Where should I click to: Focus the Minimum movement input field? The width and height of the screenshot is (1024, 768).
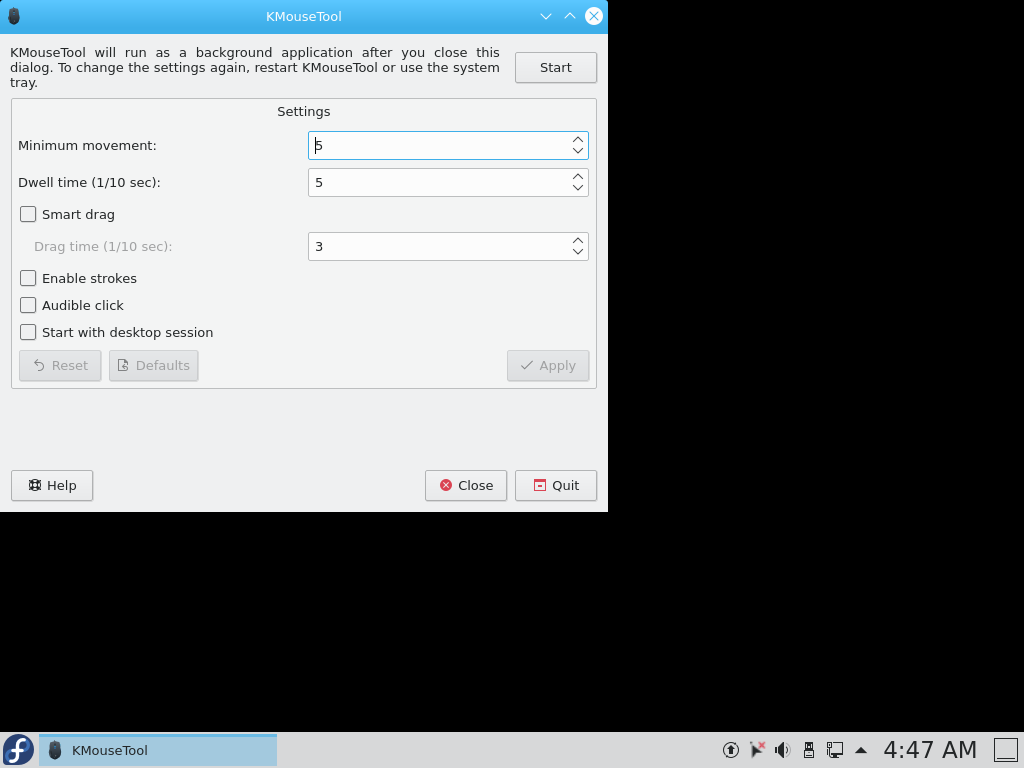click(x=448, y=146)
